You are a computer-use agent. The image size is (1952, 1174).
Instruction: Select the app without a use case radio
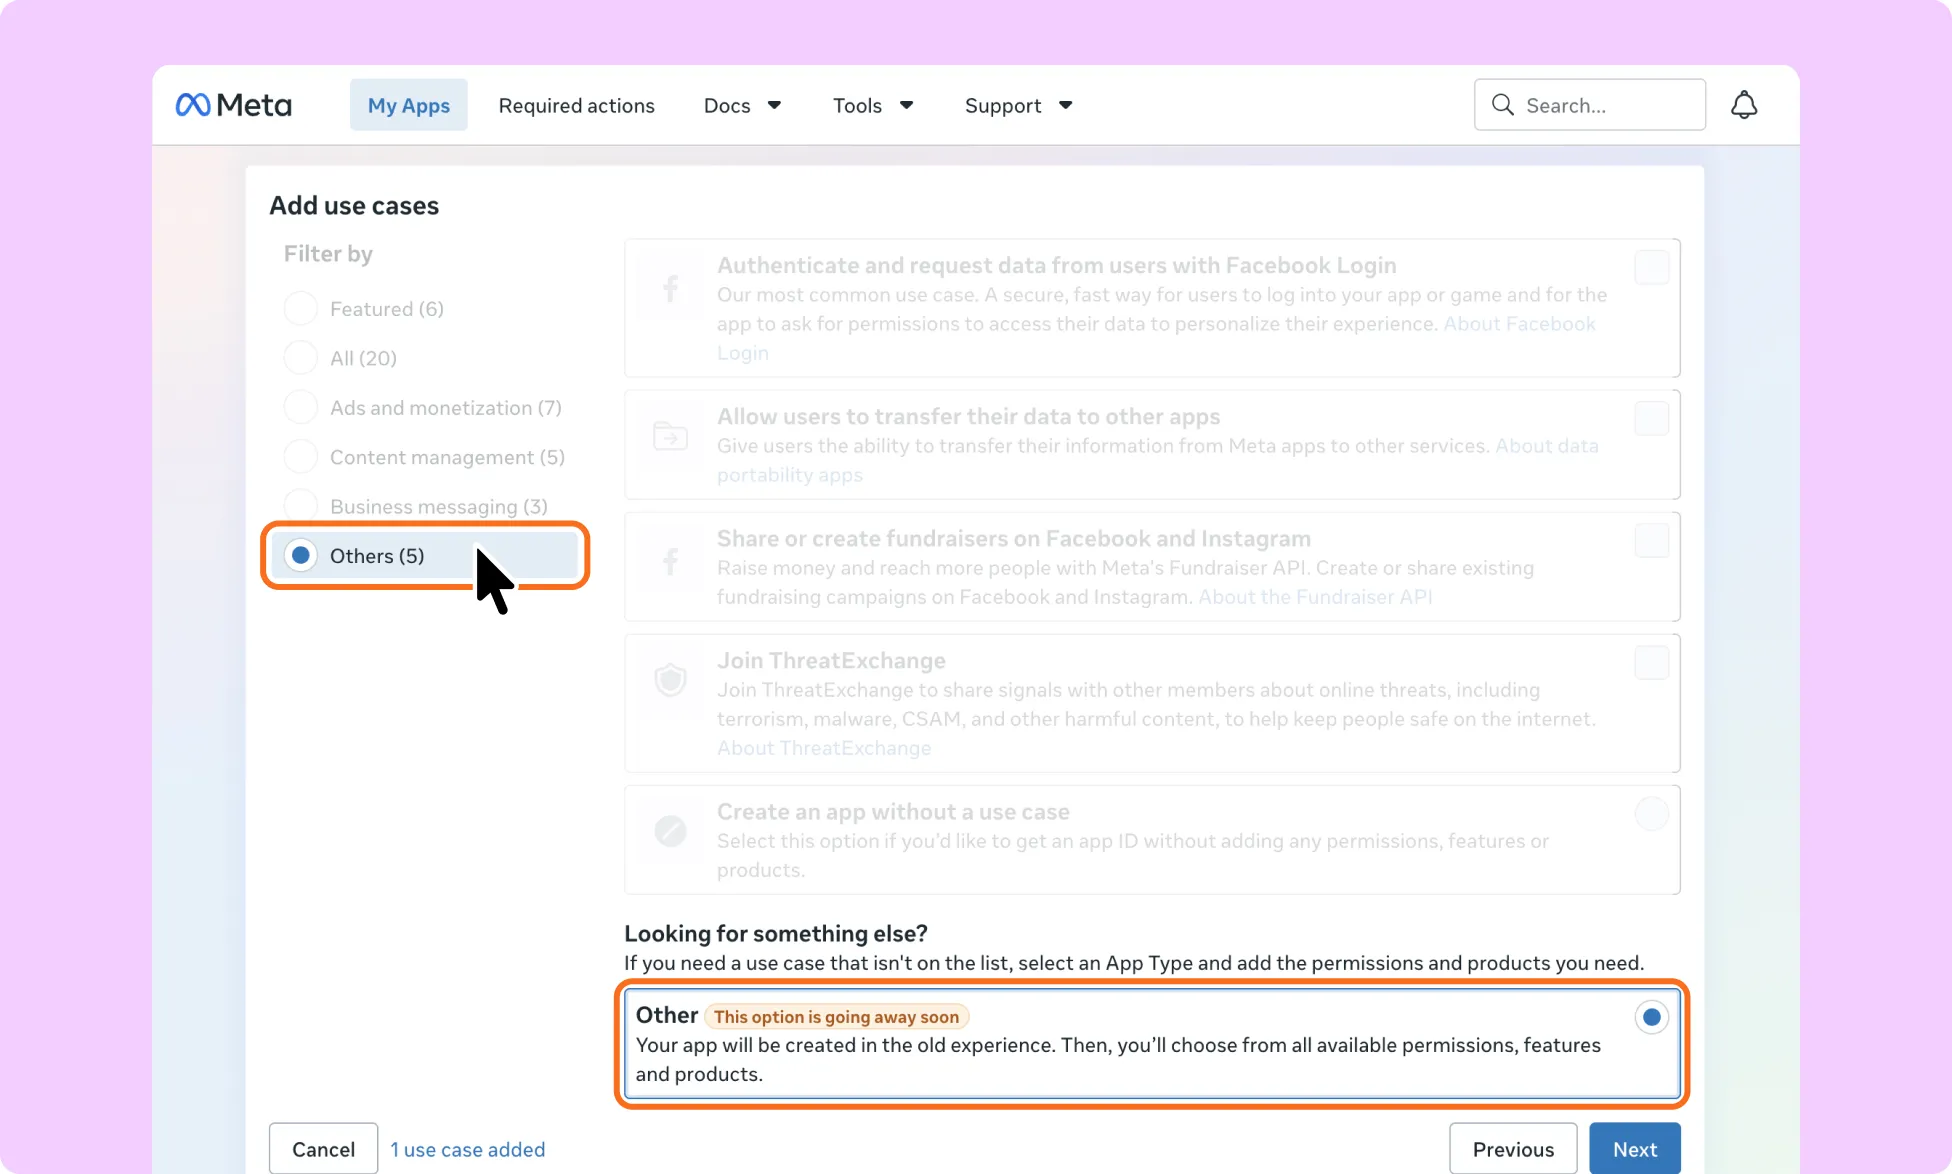[1651, 813]
